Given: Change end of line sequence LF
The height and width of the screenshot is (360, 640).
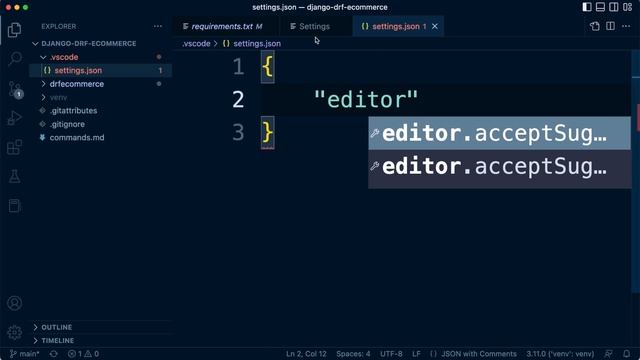Looking at the screenshot, I should click(416, 354).
